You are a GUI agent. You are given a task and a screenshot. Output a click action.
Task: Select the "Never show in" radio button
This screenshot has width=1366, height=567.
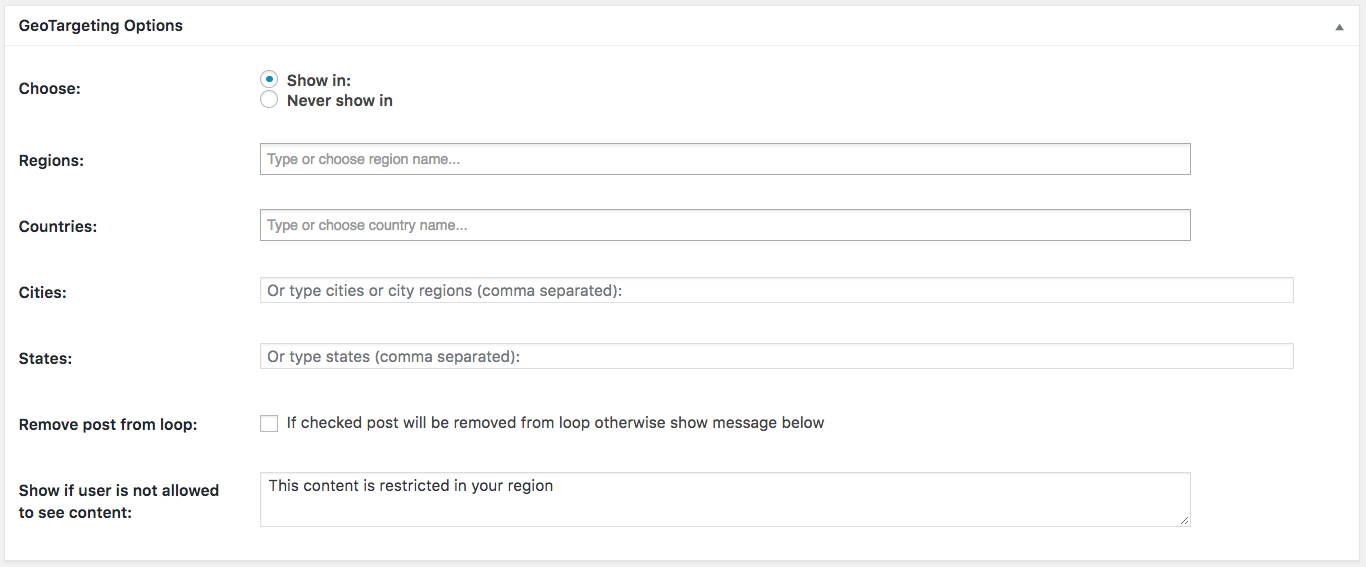(269, 100)
